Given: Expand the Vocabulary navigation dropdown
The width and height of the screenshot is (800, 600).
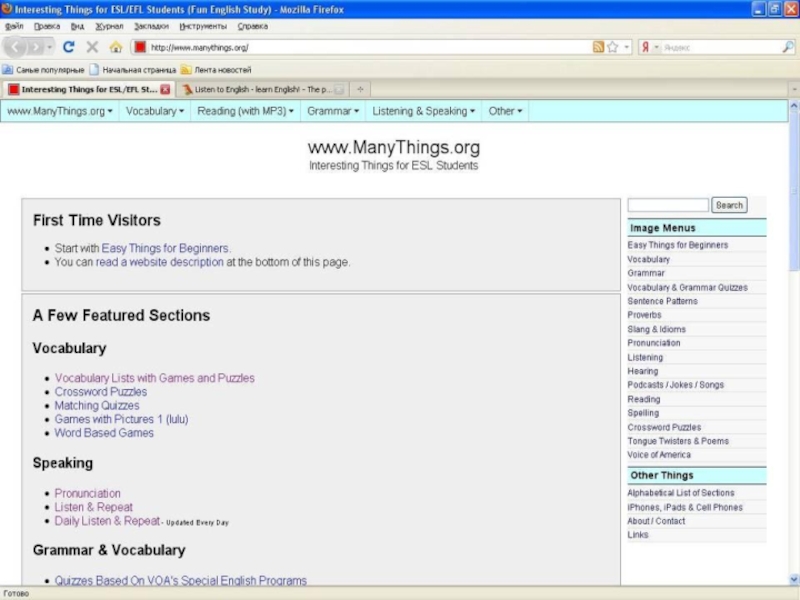Looking at the screenshot, I should click(x=155, y=111).
